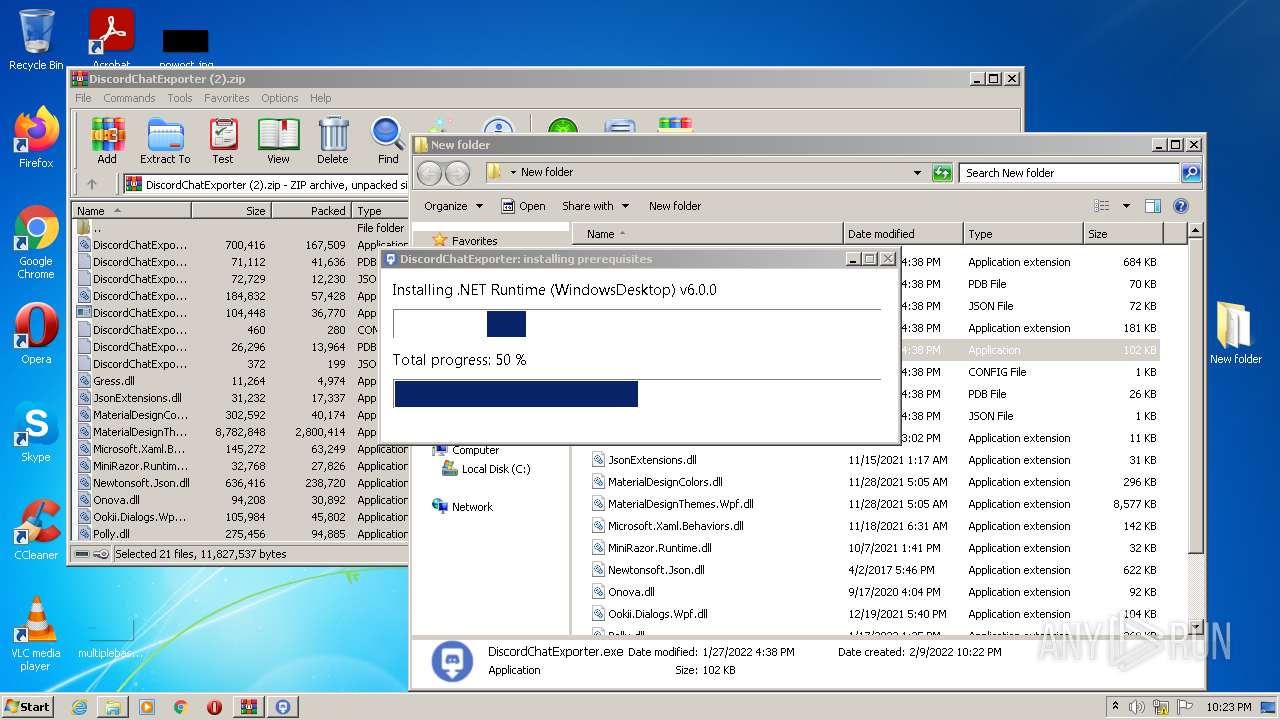Open Explorer help icon
This screenshot has width=1280, height=720.
click(1180, 206)
